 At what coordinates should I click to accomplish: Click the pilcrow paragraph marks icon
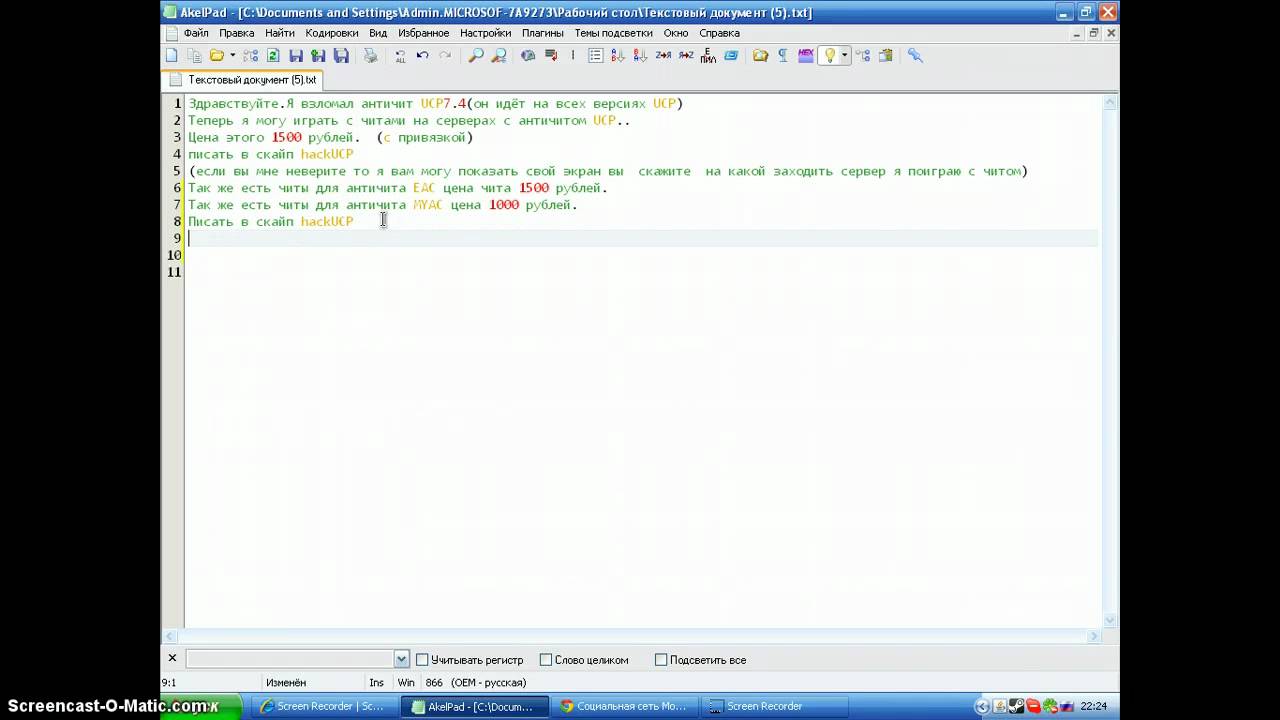[783, 56]
